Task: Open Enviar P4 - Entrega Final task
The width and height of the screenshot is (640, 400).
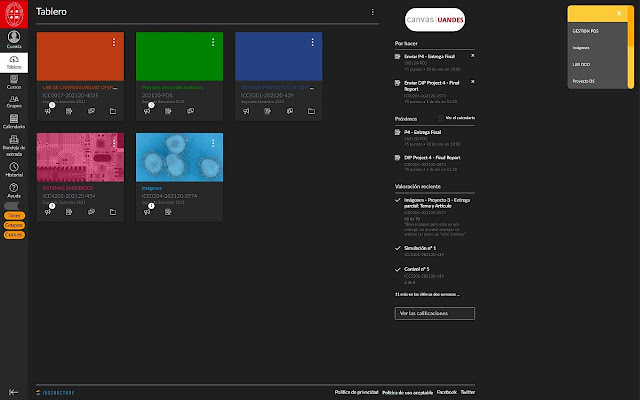Action: [429, 56]
